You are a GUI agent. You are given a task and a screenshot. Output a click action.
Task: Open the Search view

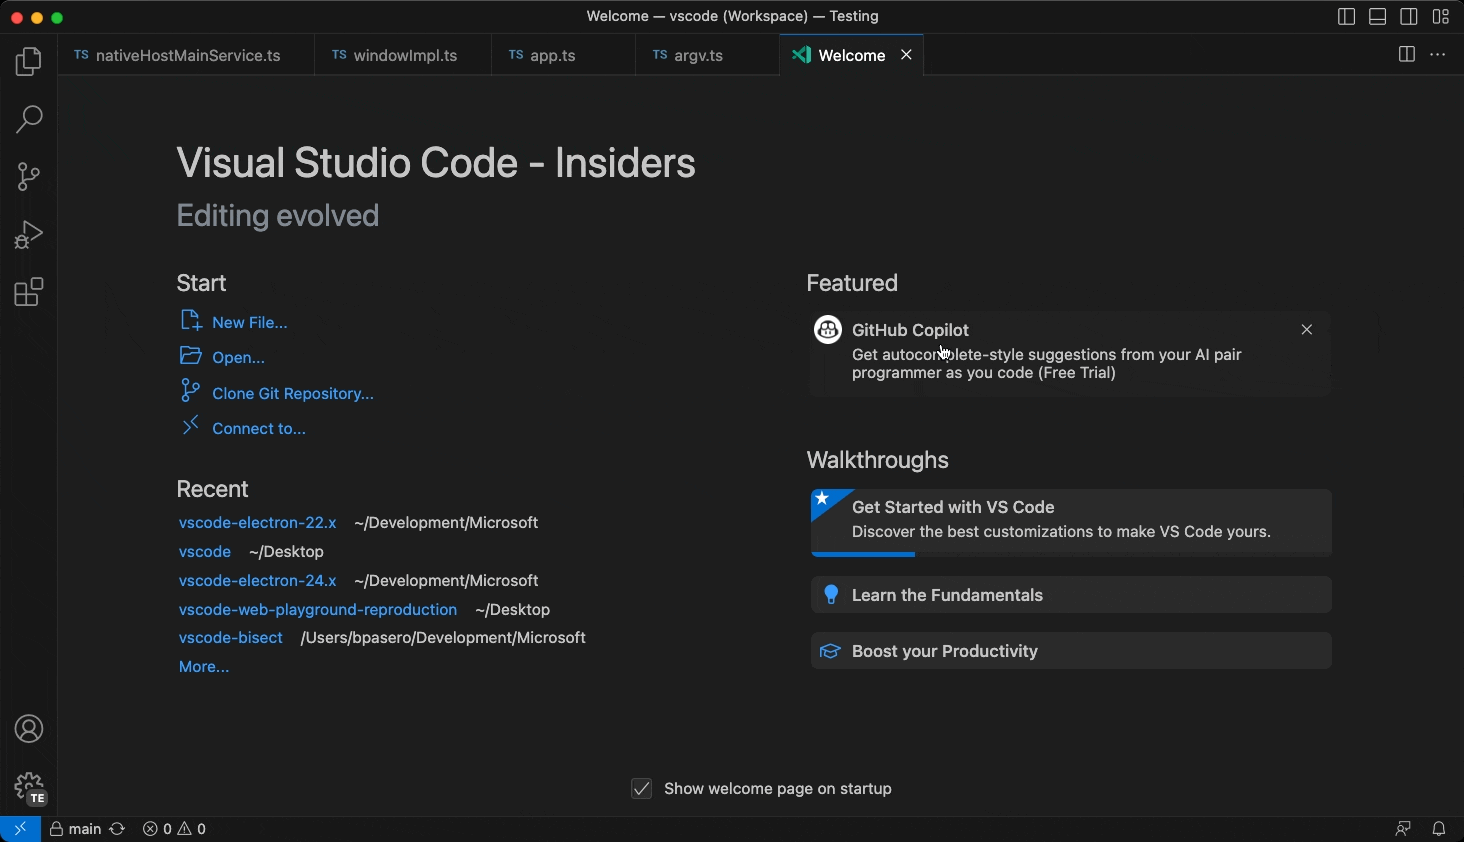(x=28, y=119)
